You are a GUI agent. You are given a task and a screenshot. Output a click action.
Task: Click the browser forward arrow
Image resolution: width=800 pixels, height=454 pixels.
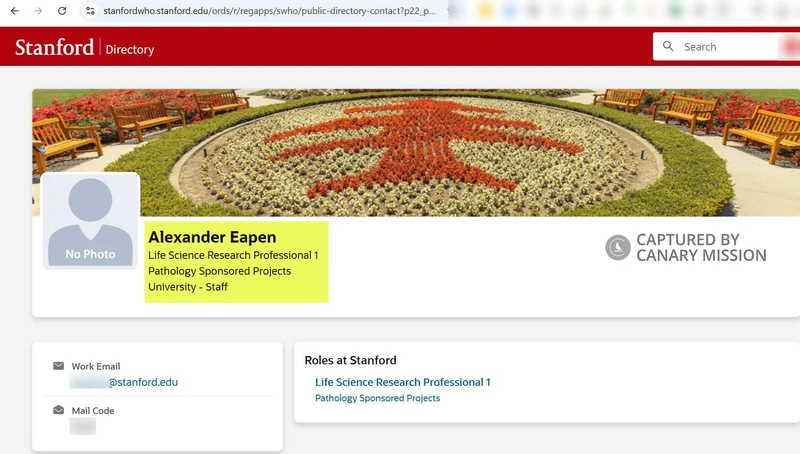[38, 11]
